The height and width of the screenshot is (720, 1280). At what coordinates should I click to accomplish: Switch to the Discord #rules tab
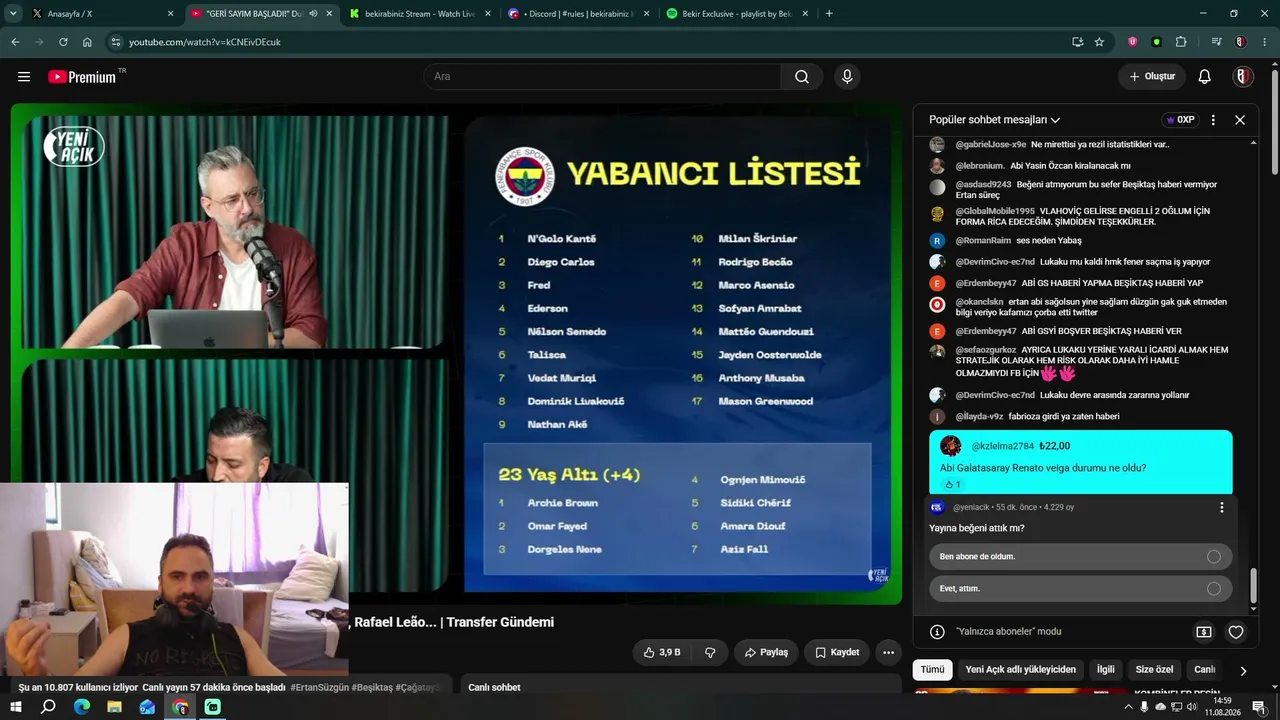(x=579, y=14)
